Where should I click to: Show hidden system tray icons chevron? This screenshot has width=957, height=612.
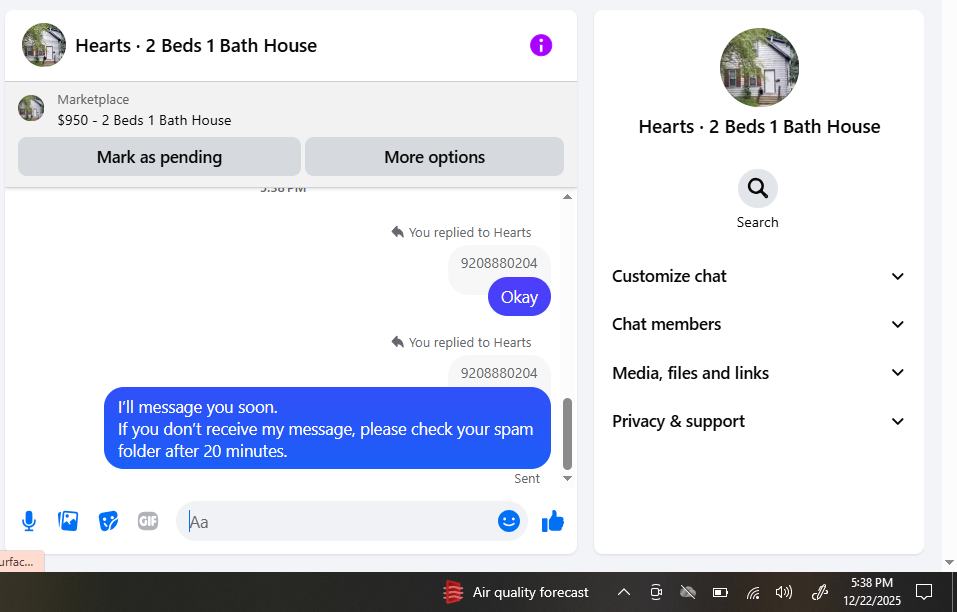point(623,592)
